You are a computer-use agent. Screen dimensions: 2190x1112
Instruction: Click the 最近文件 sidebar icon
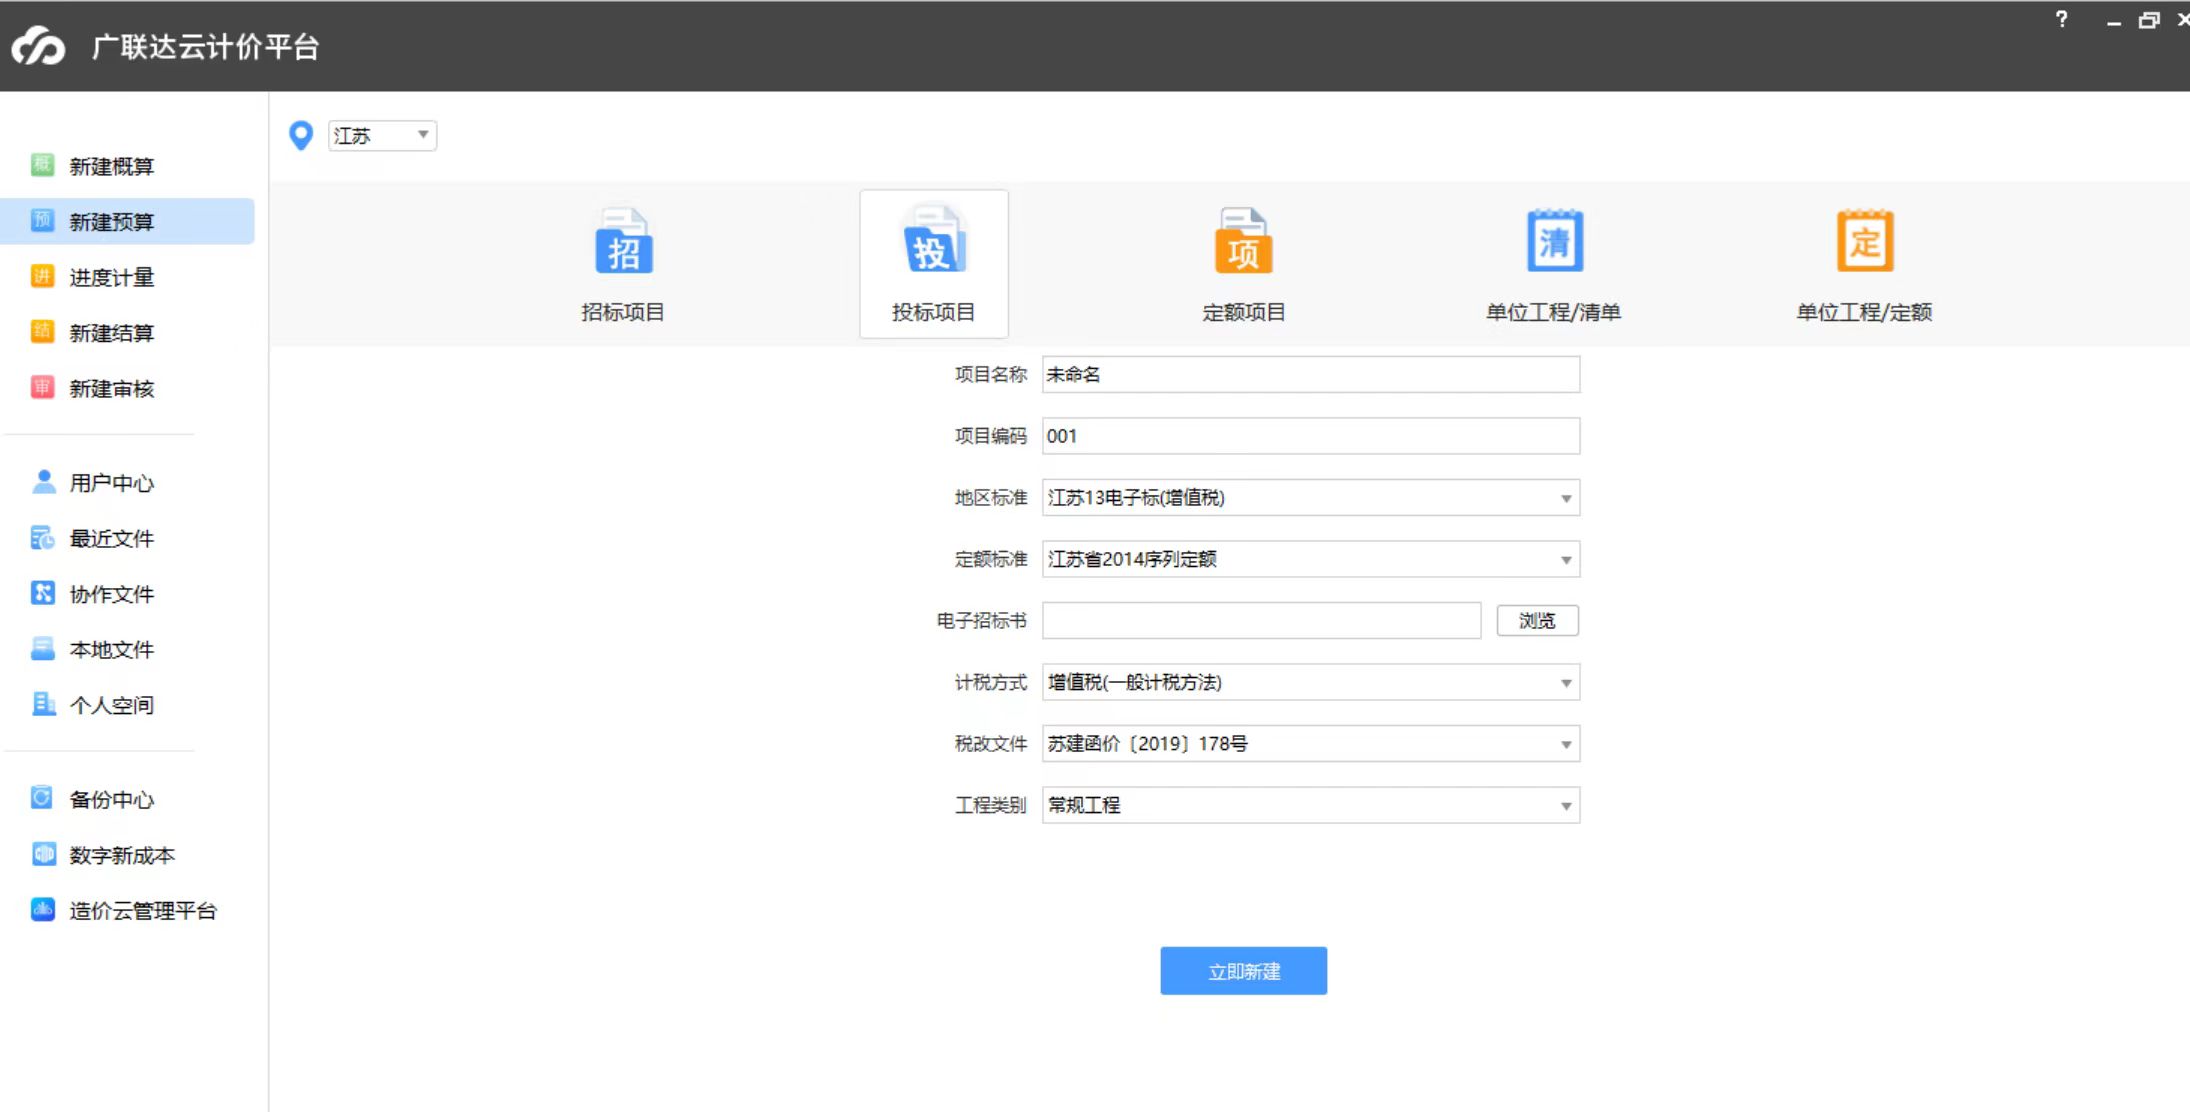pos(43,538)
